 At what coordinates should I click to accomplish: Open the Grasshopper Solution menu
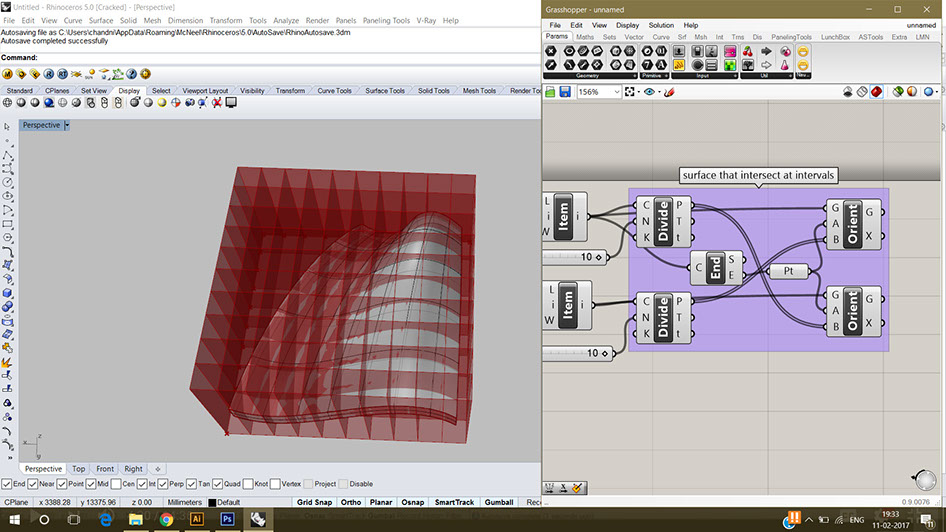tap(661, 25)
